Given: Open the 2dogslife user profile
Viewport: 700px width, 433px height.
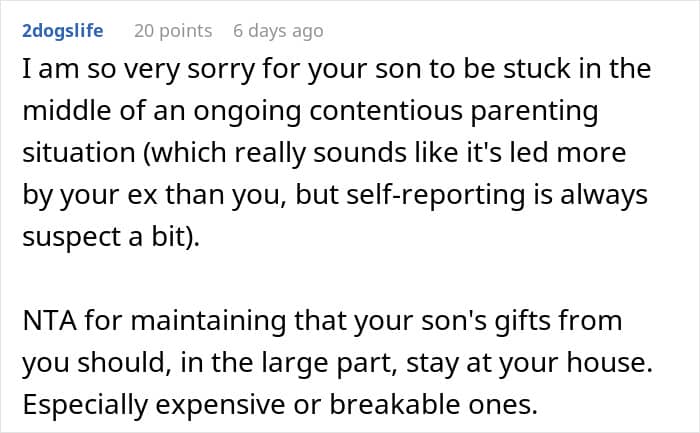Looking at the screenshot, I should click(x=62, y=31).
